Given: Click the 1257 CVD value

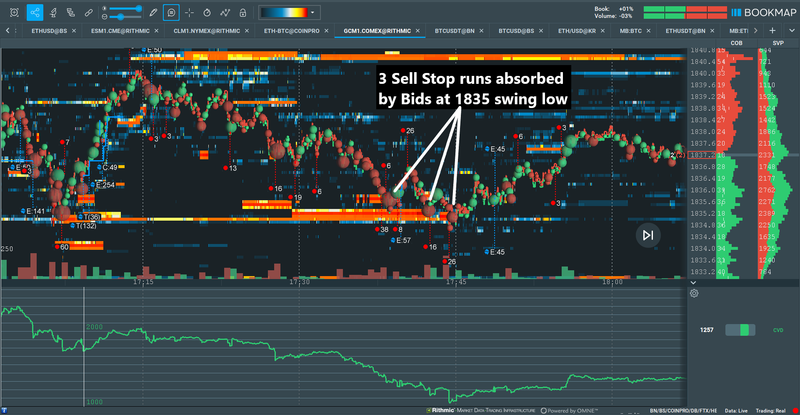Looking at the screenshot, I should (707, 330).
